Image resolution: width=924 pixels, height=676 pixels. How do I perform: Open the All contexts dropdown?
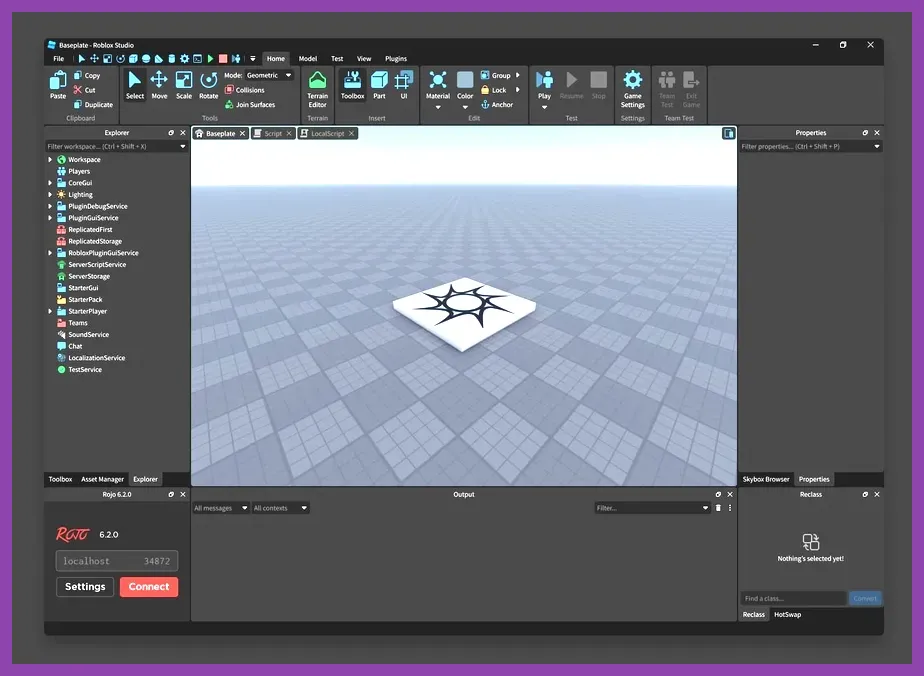click(x=280, y=508)
